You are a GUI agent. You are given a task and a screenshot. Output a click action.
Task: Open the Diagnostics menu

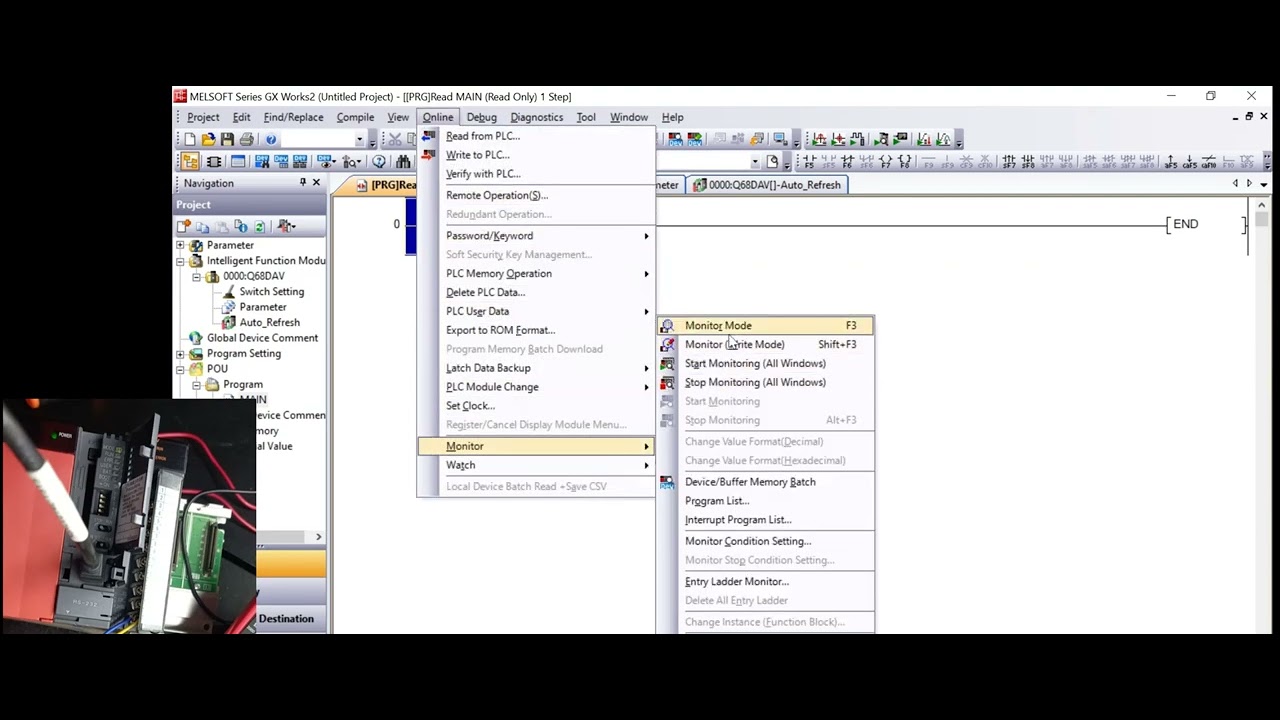pyautogui.click(x=537, y=117)
